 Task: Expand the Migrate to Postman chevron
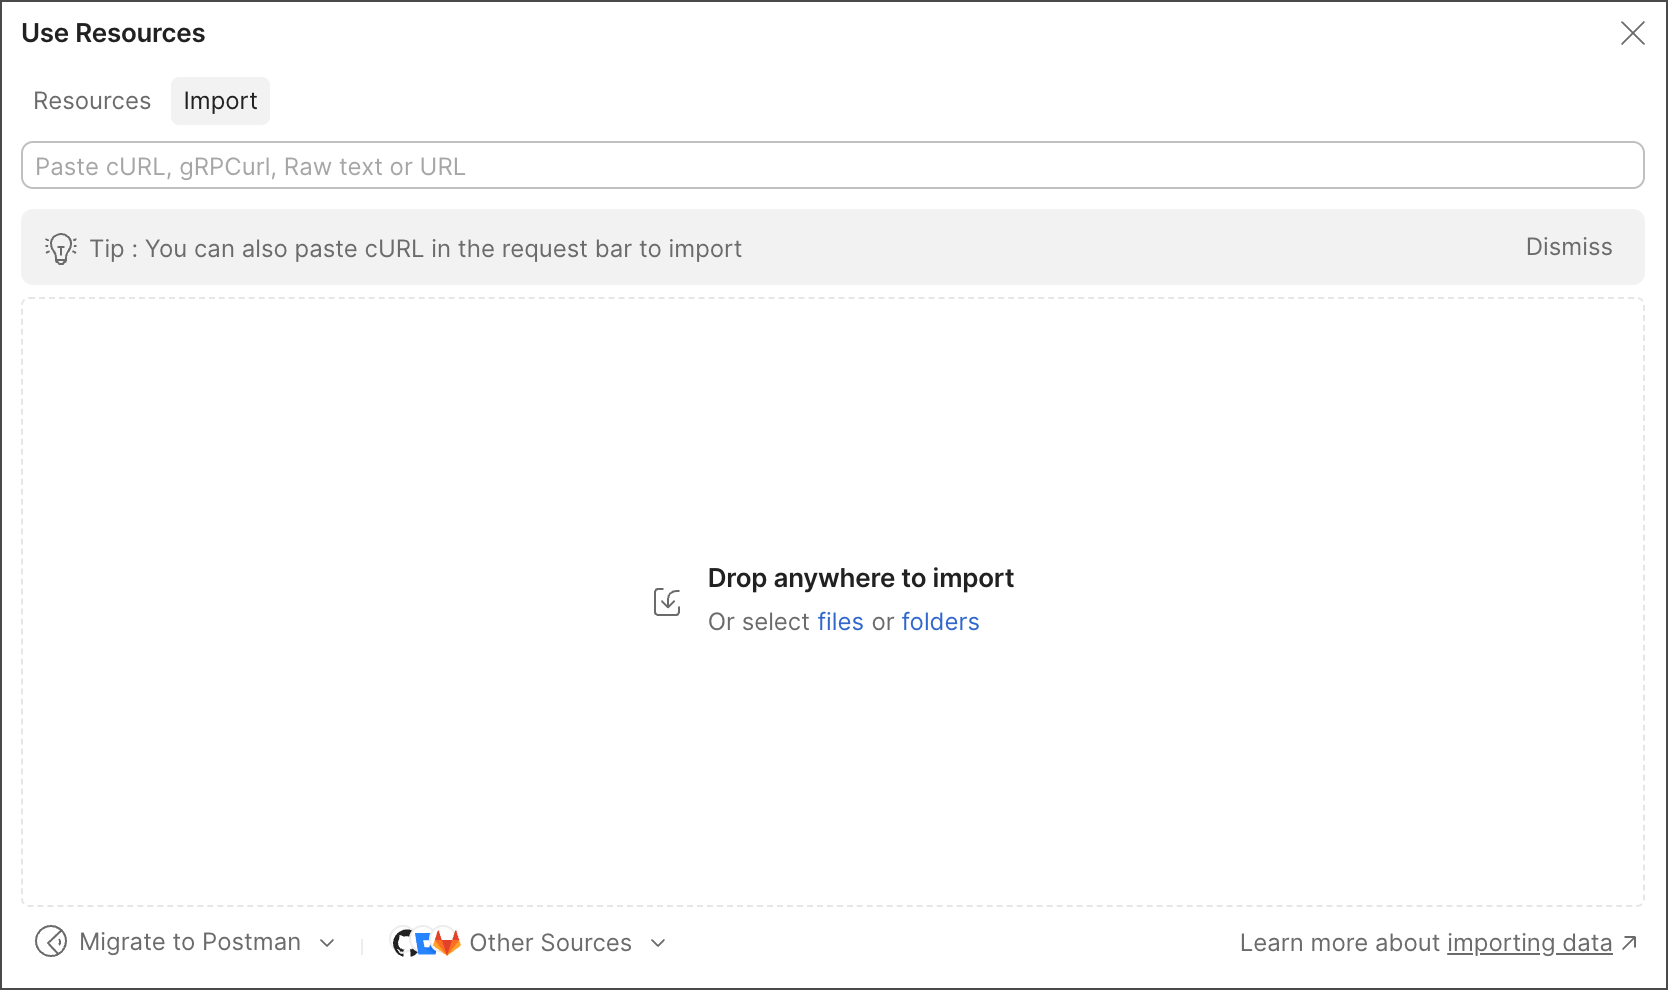[327, 943]
